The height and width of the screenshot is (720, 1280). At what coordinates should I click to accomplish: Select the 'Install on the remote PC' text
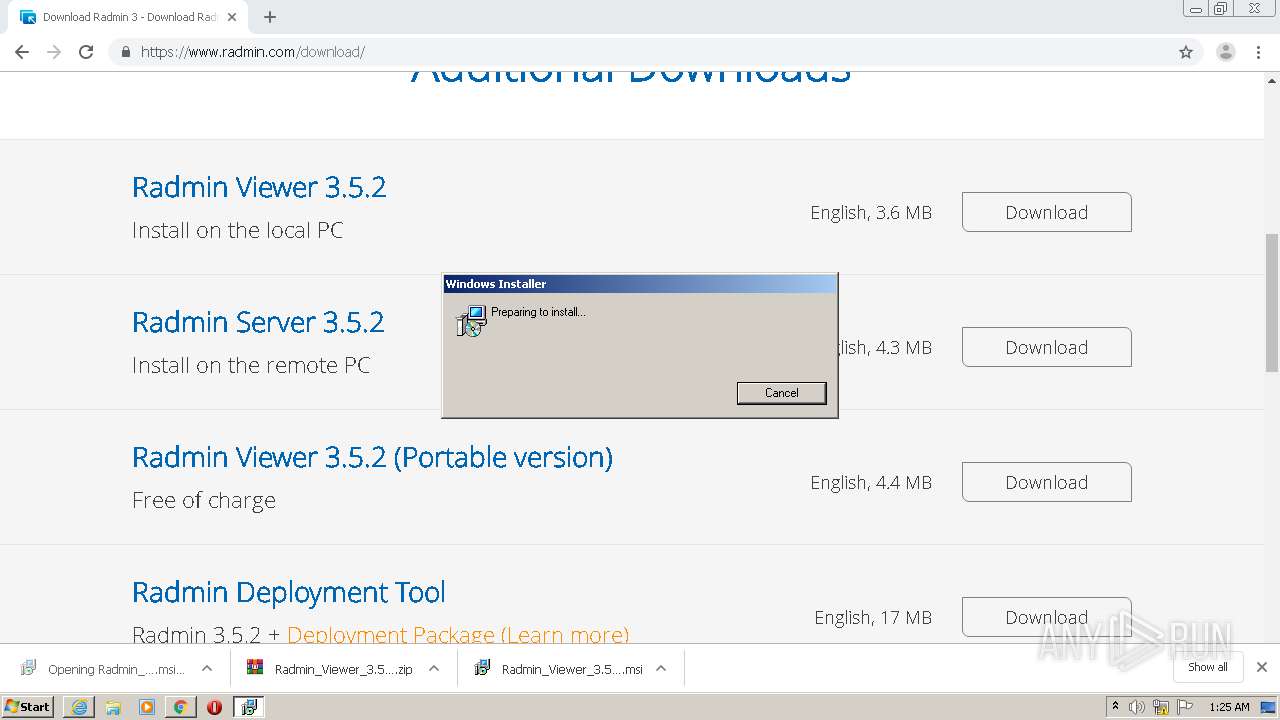click(x=251, y=365)
